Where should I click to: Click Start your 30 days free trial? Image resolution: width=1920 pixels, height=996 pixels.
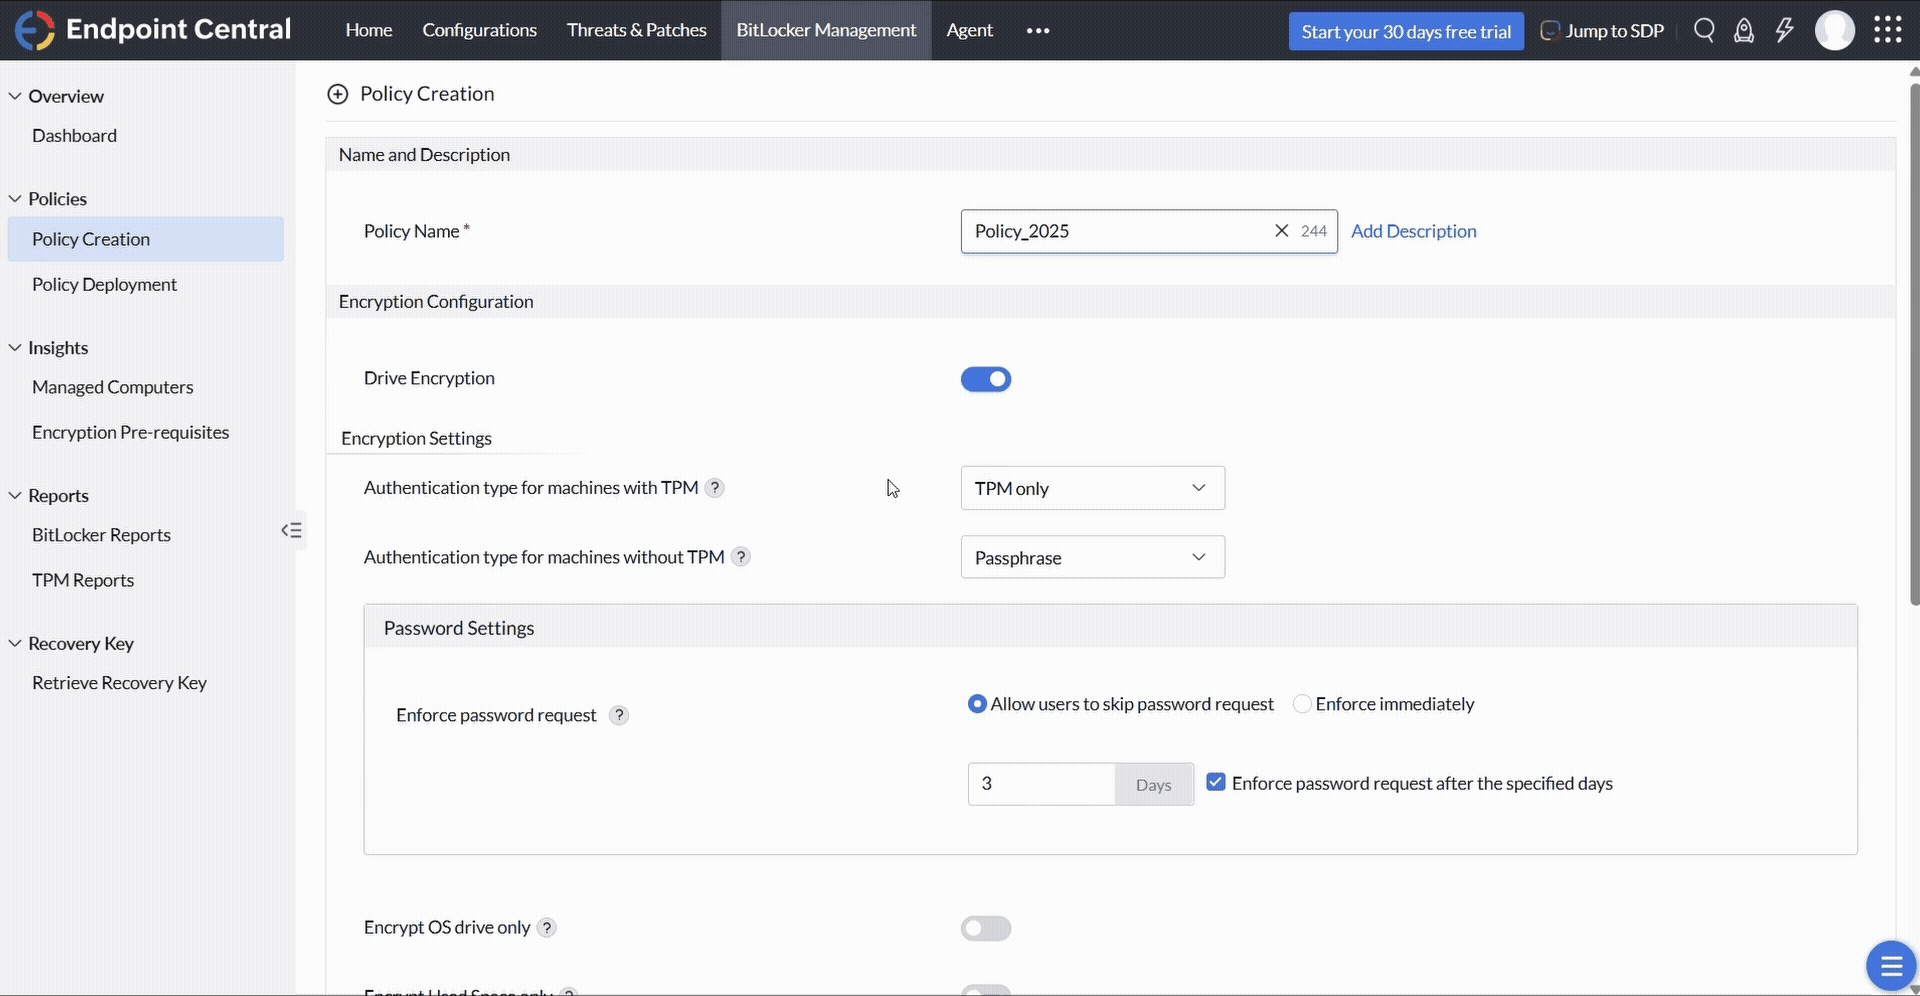coord(1406,31)
